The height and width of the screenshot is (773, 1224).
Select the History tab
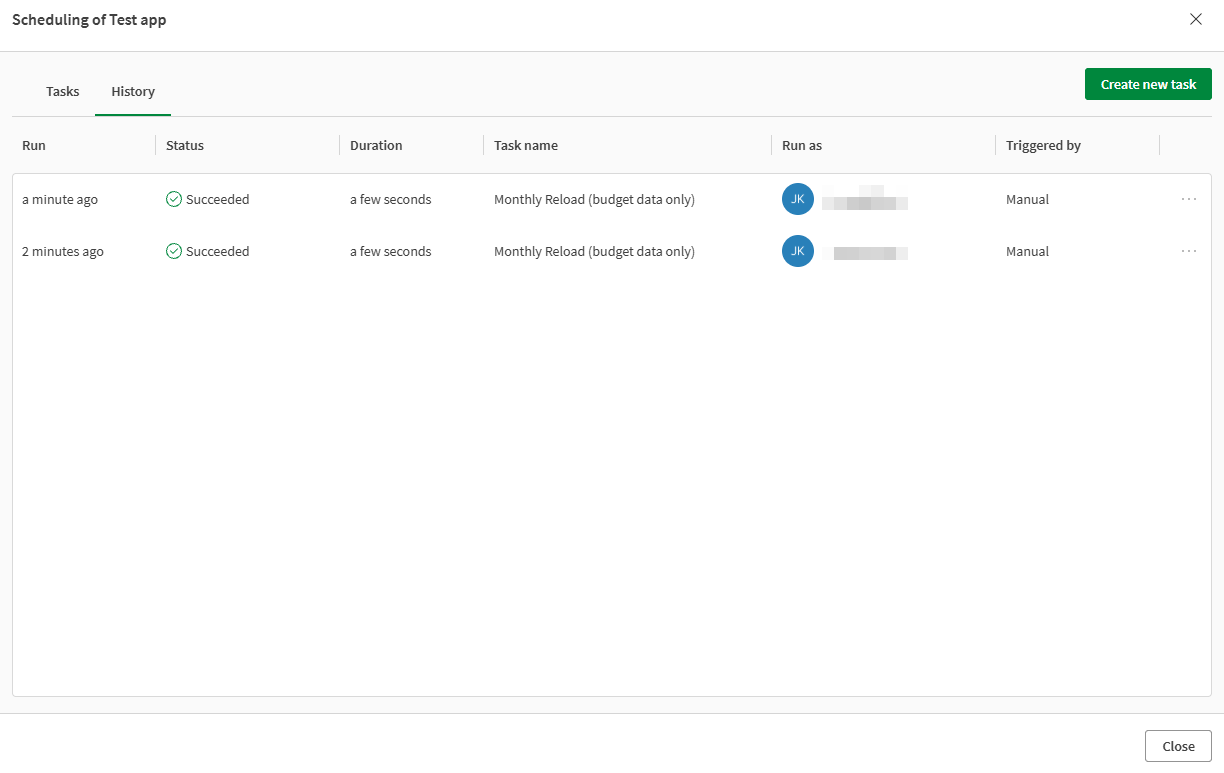click(132, 91)
